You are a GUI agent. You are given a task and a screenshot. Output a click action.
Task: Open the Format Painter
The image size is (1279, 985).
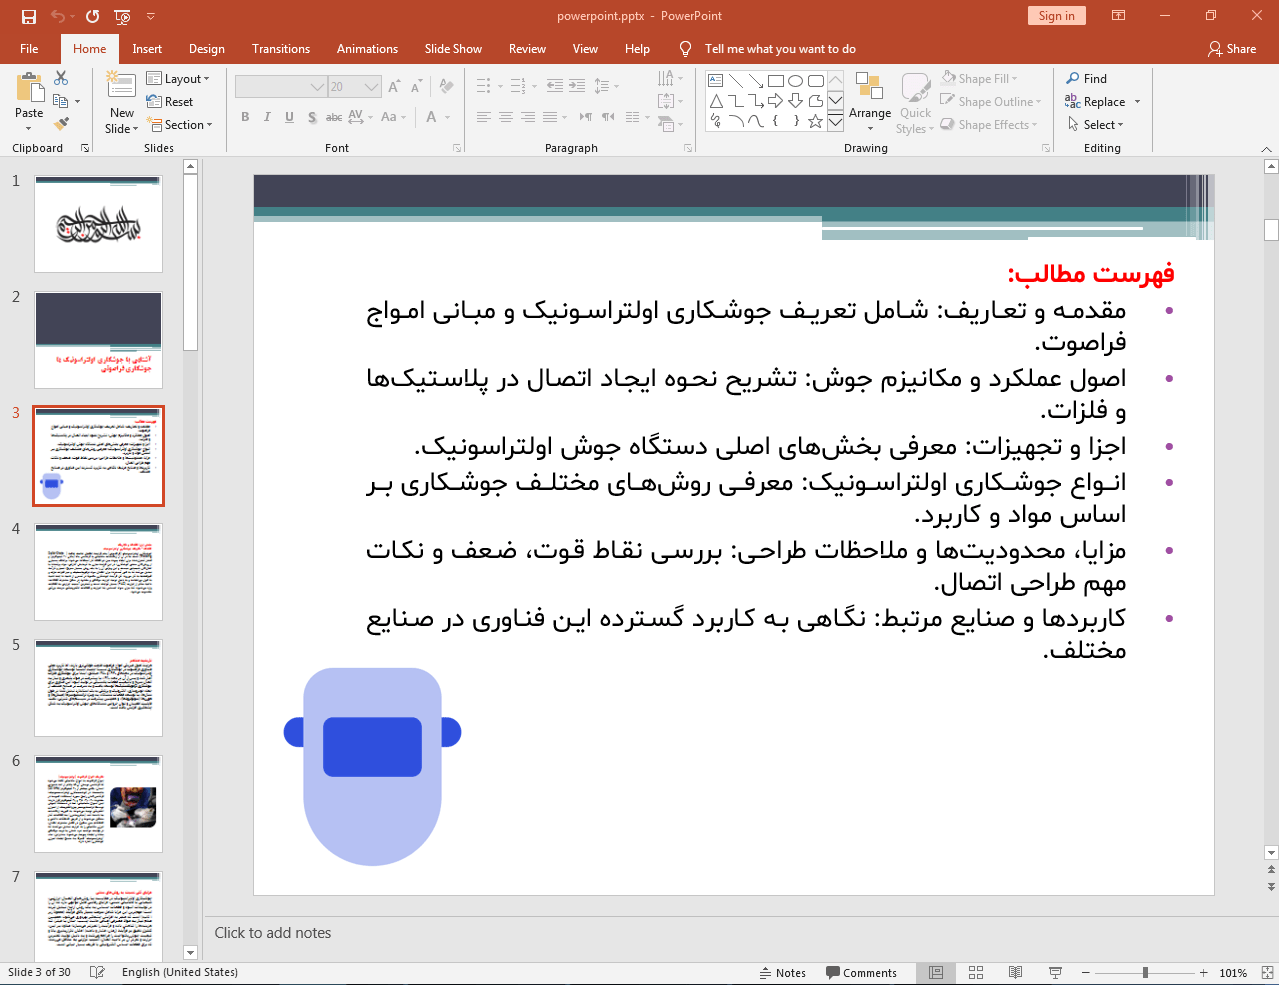click(x=62, y=122)
